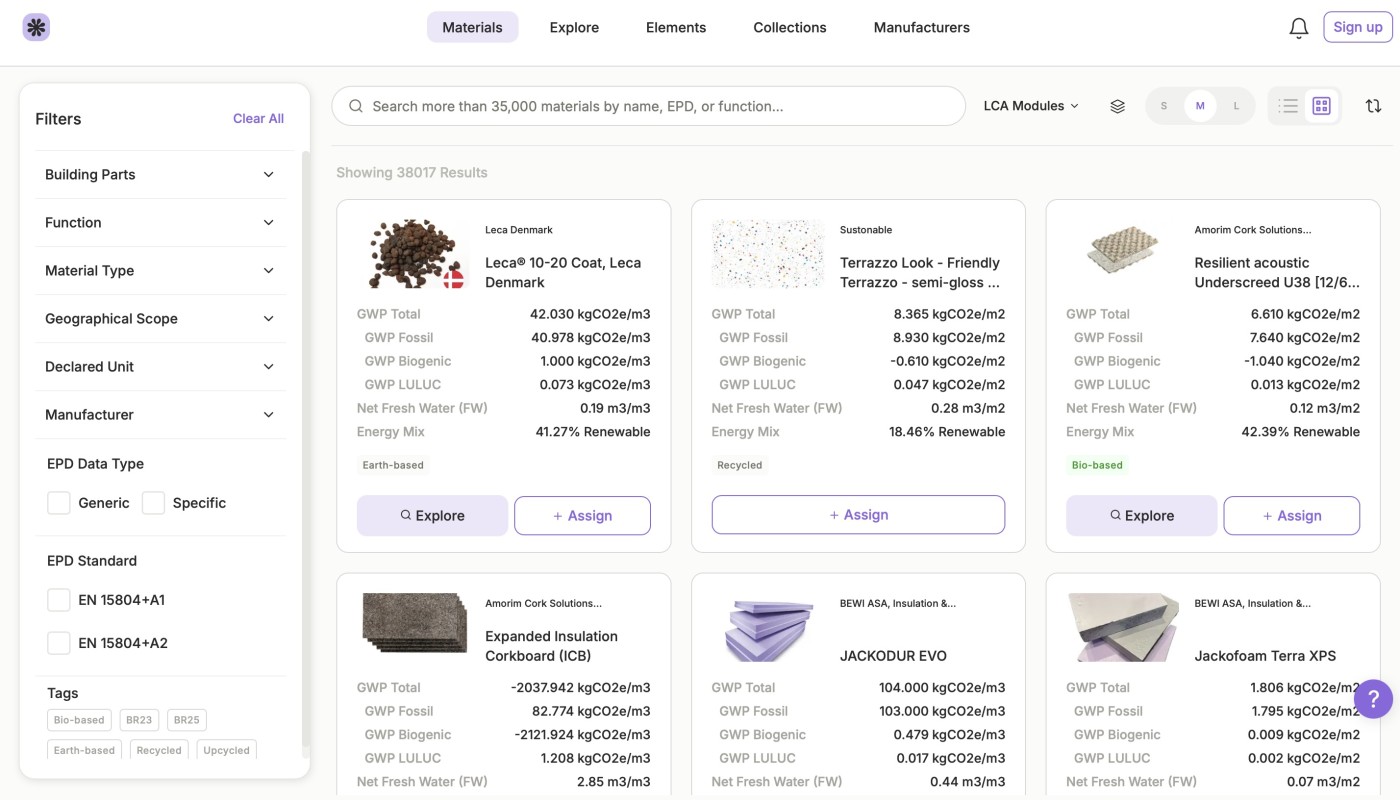Go to the Explore tab
The width and height of the screenshot is (1400, 800).
pyautogui.click(x=574, y=27)
